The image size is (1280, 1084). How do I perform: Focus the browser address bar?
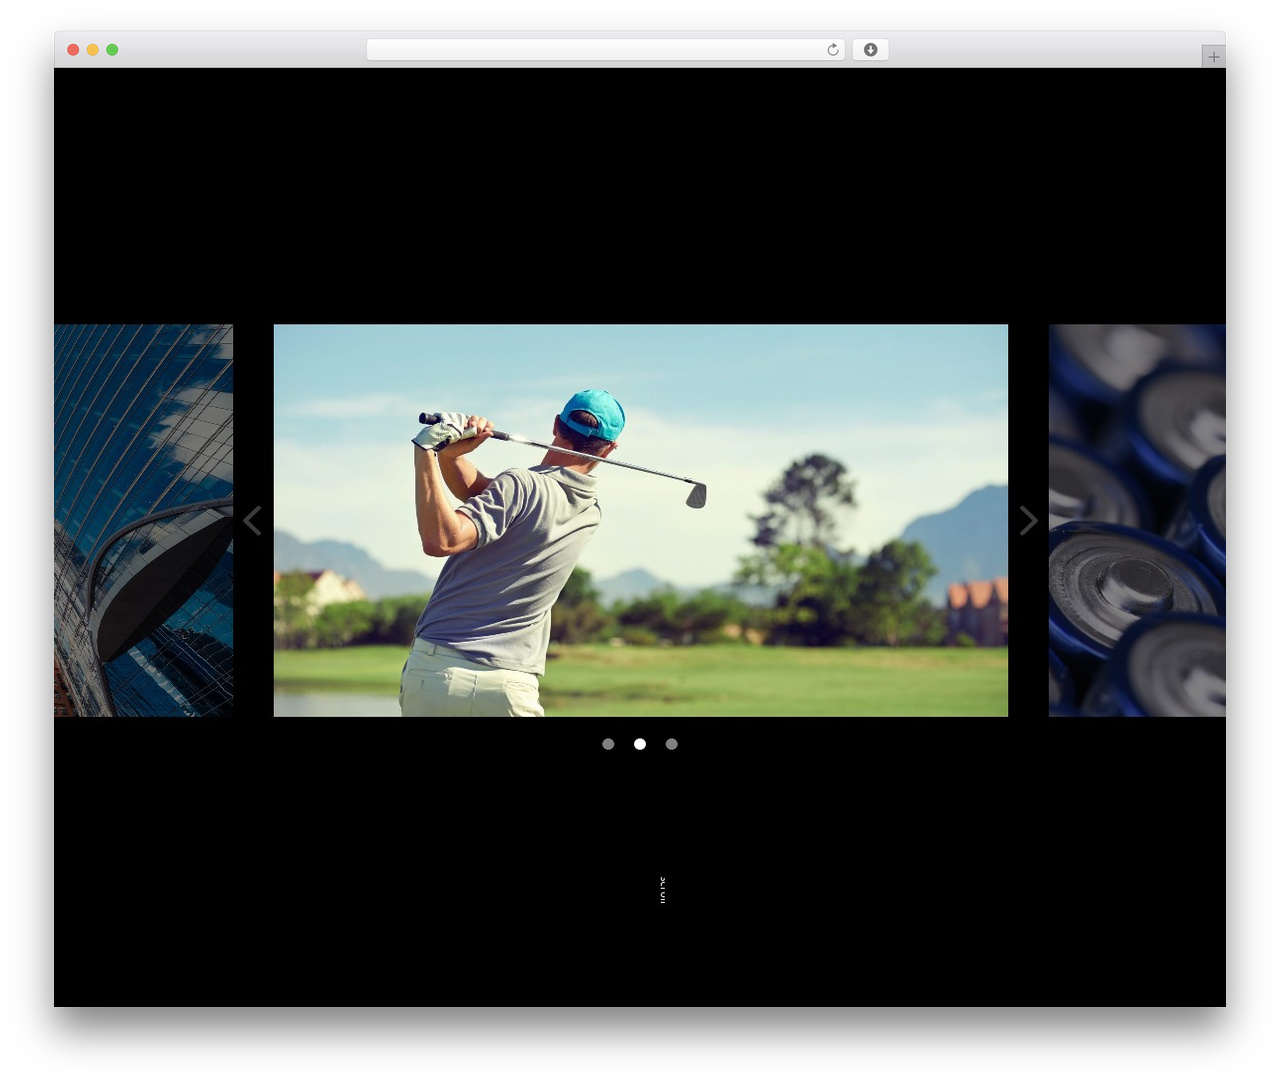click(606, 50)
